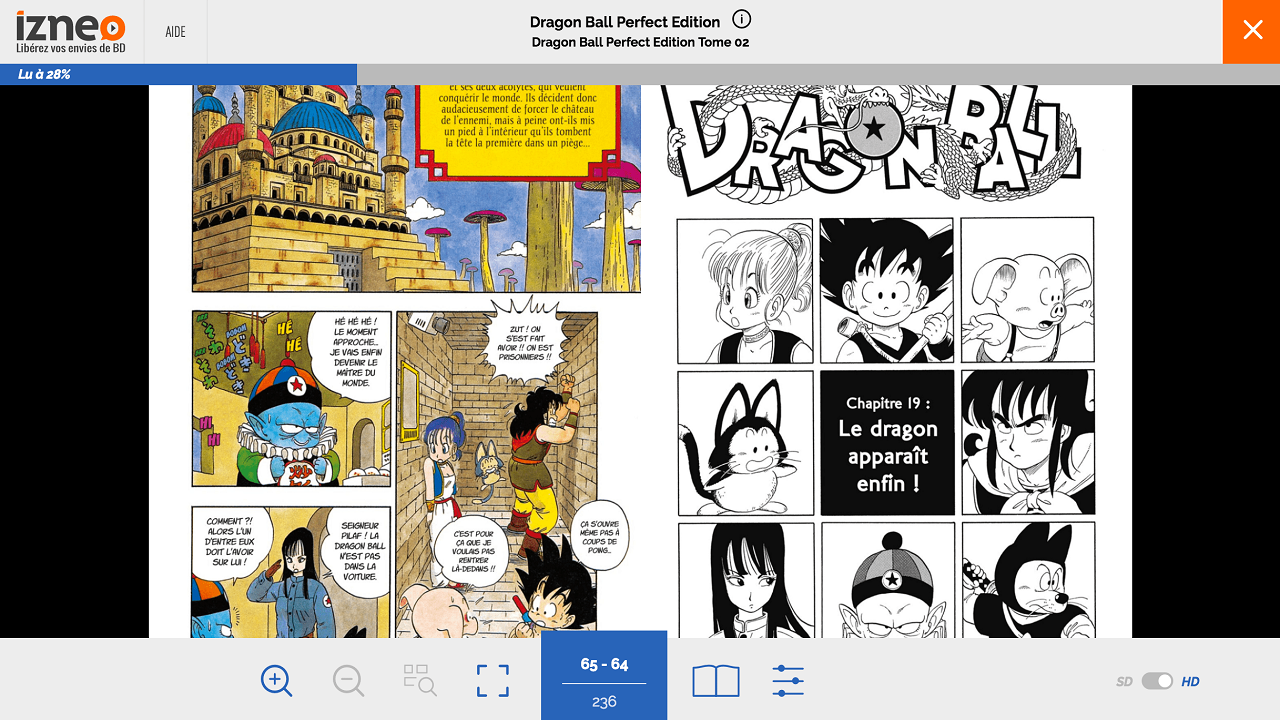Click the 'Dragon Ball Perfect Edition' series title
Image resolution: width=1280 pixels, height=720 pixels.
click(625, 22)
